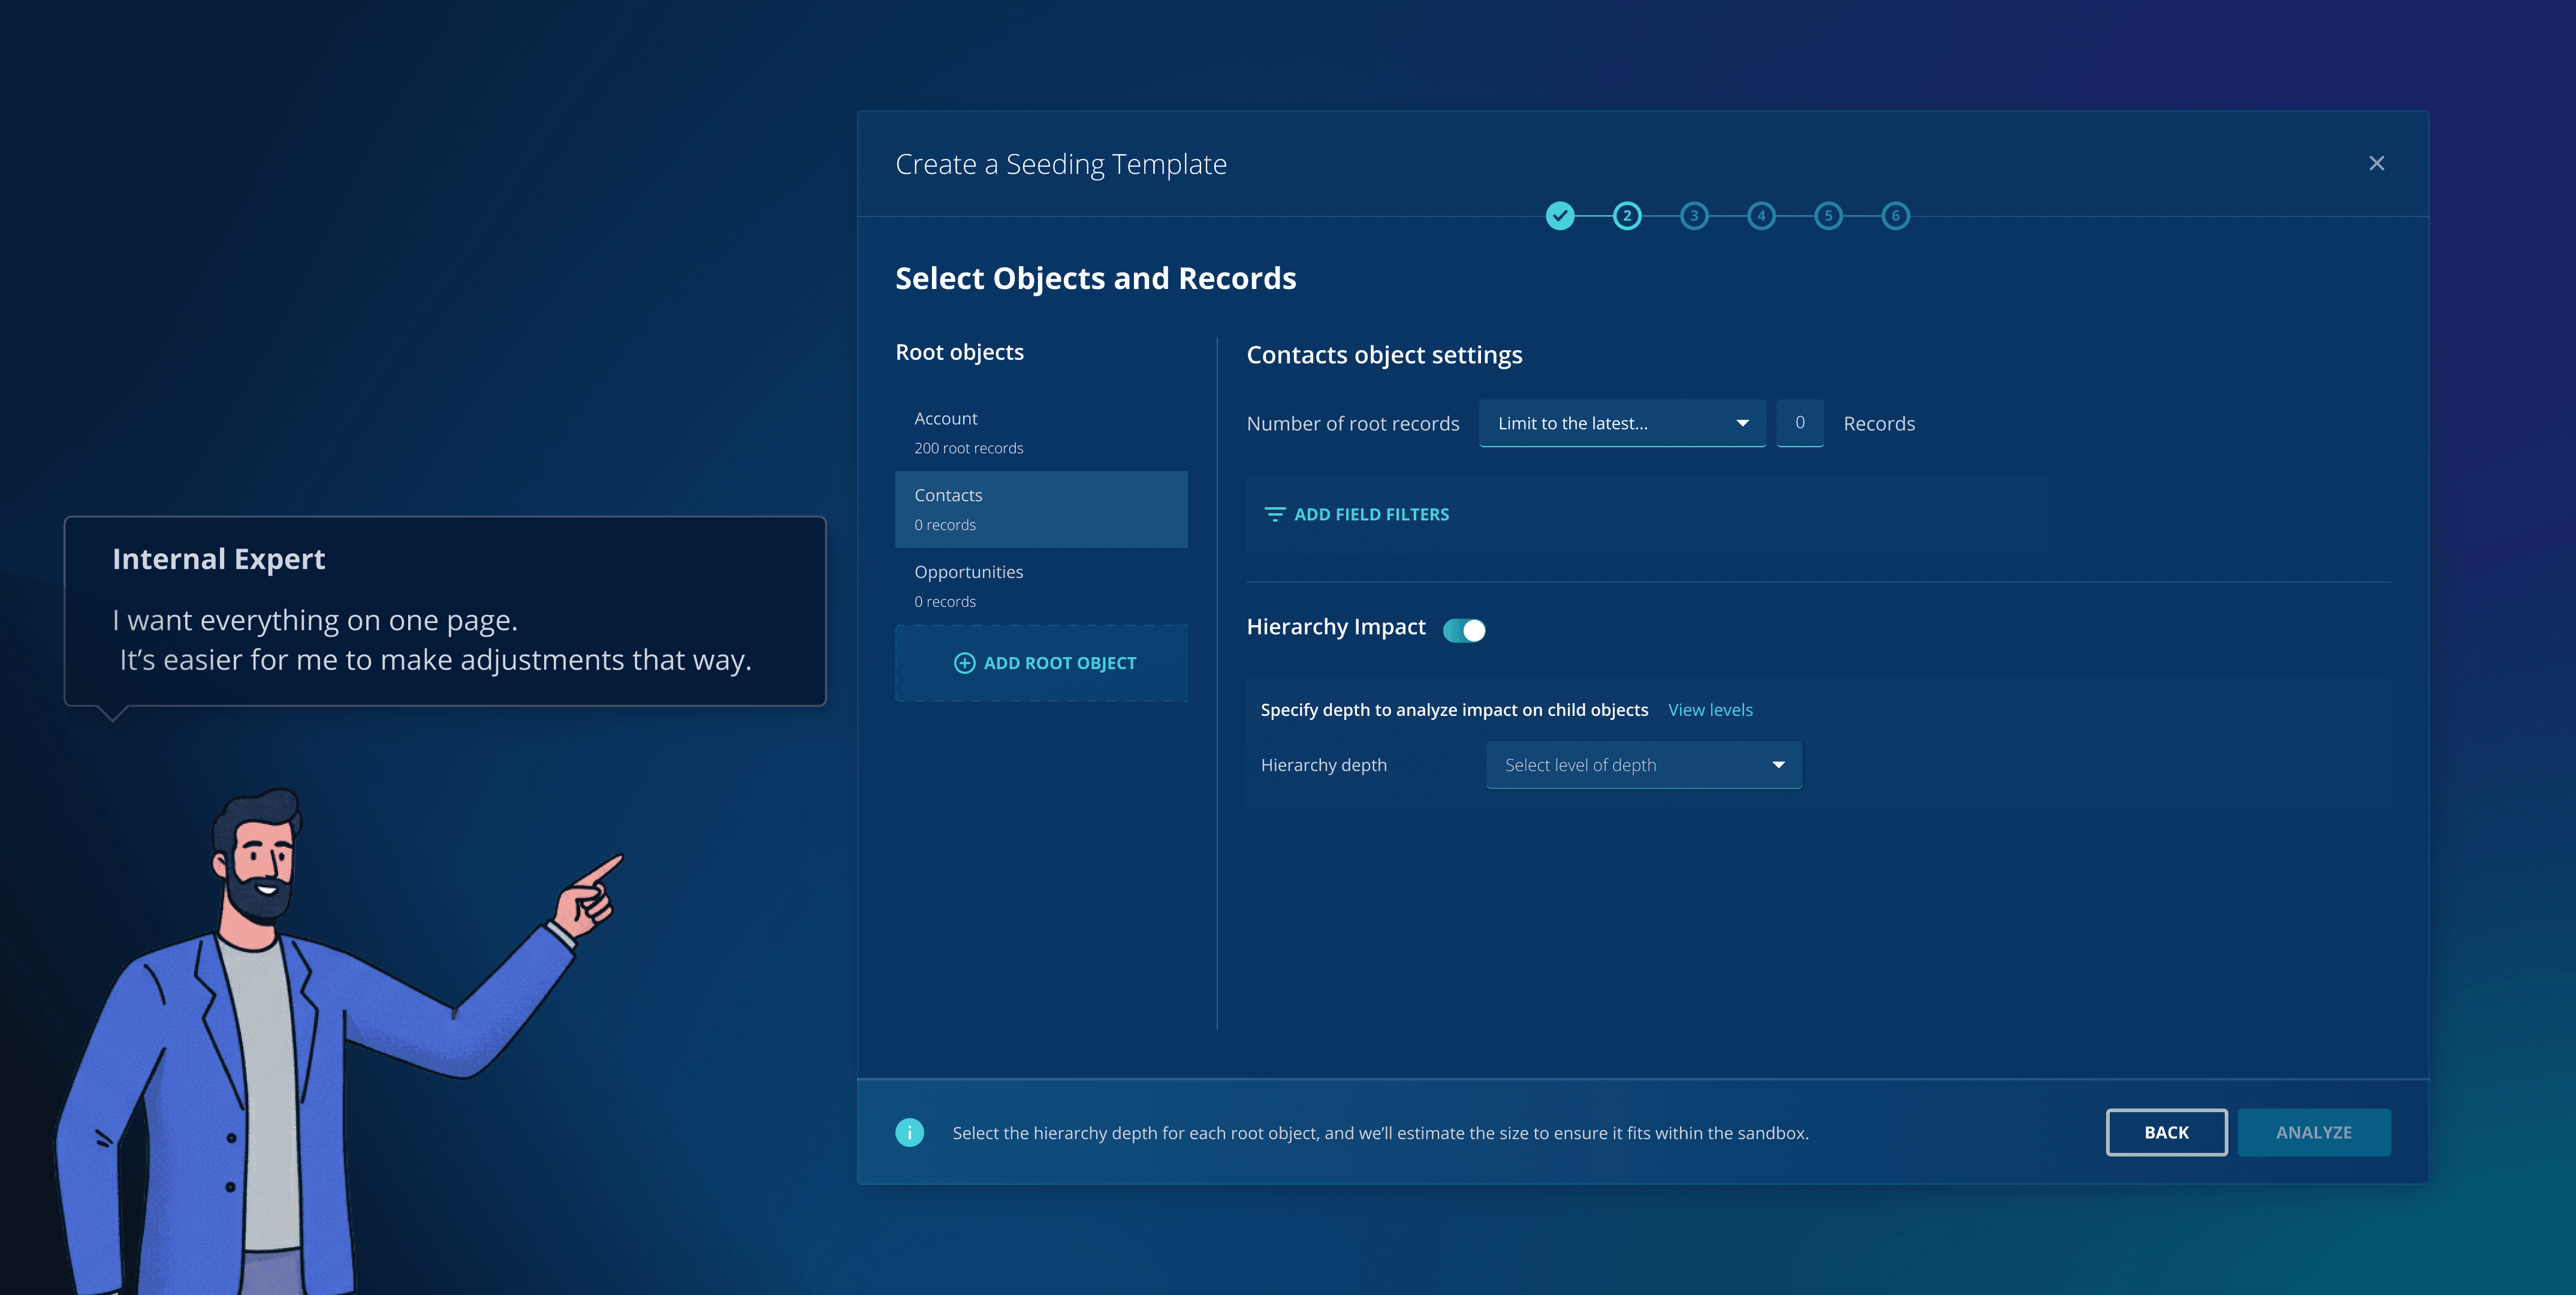Select the Account root object
2576x1295 pixels.
1040,432
